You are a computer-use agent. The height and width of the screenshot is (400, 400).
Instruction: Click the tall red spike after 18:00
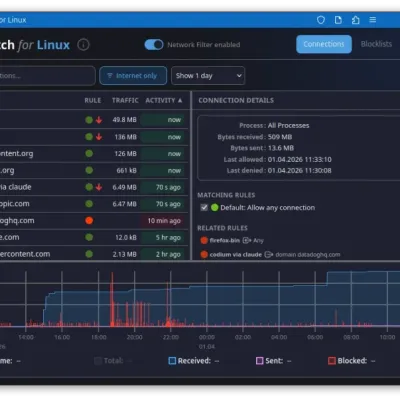click(x=112, y=298)
